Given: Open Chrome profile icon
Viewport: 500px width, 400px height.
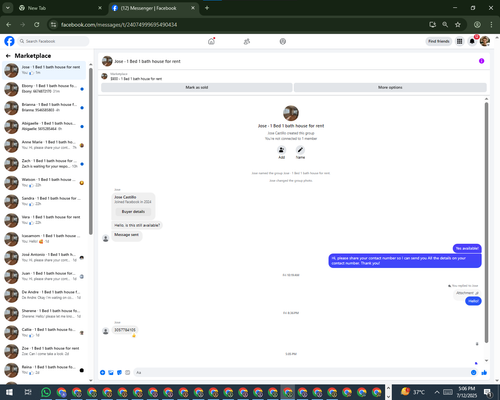Looking at the screenshot, I should click(x=477, y=24).
